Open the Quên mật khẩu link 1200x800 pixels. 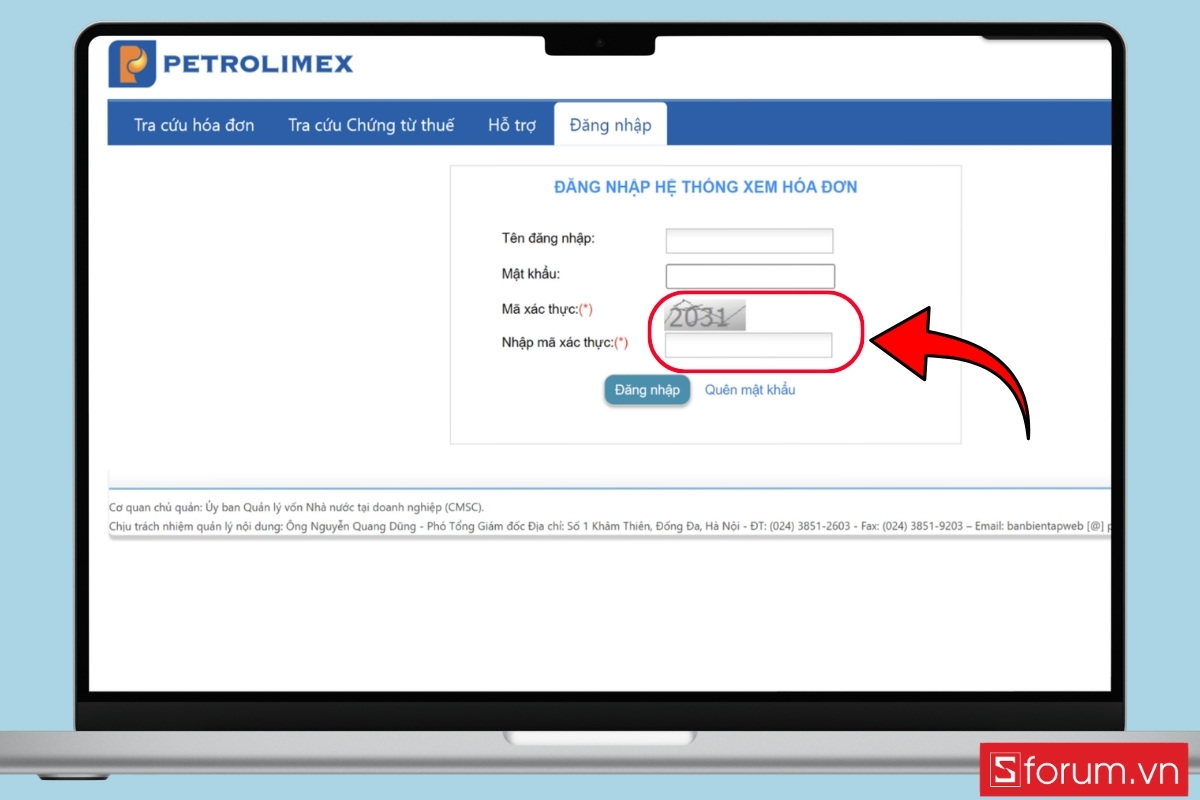(x=750, y=390)
